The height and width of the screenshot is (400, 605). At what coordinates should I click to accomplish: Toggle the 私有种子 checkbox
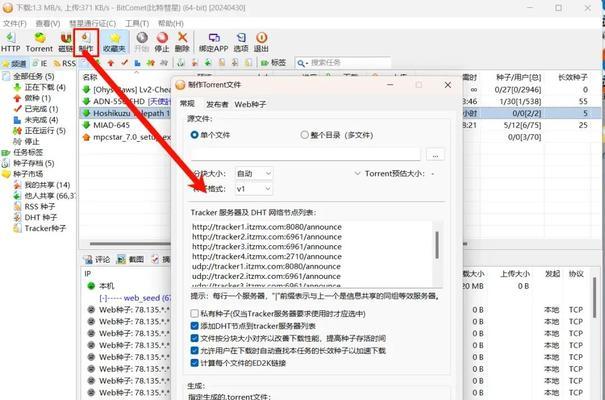point(194,313)
